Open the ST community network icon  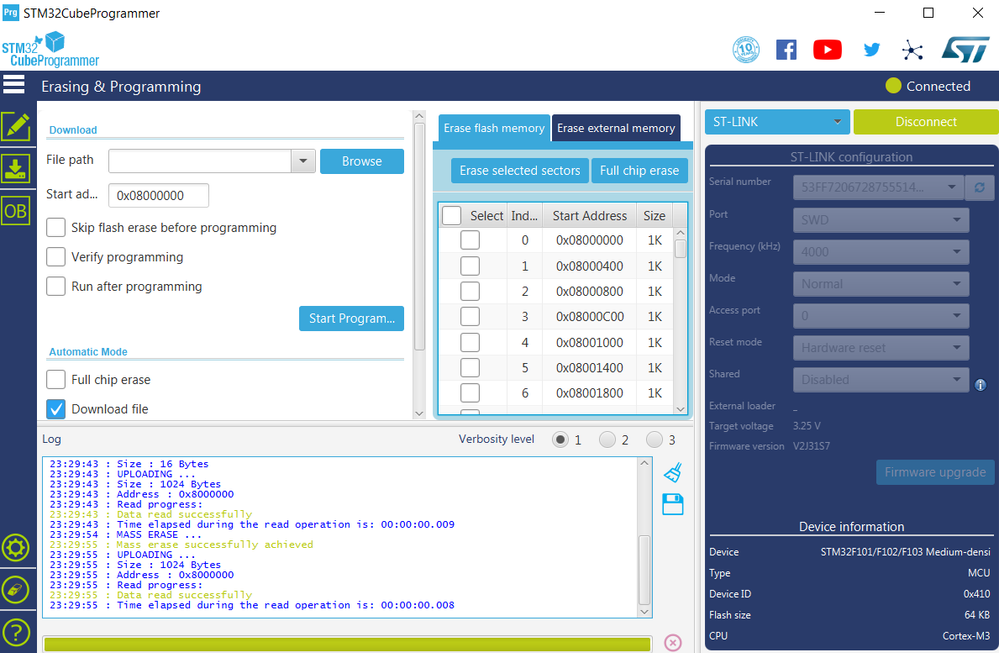[x=912, y=50]
